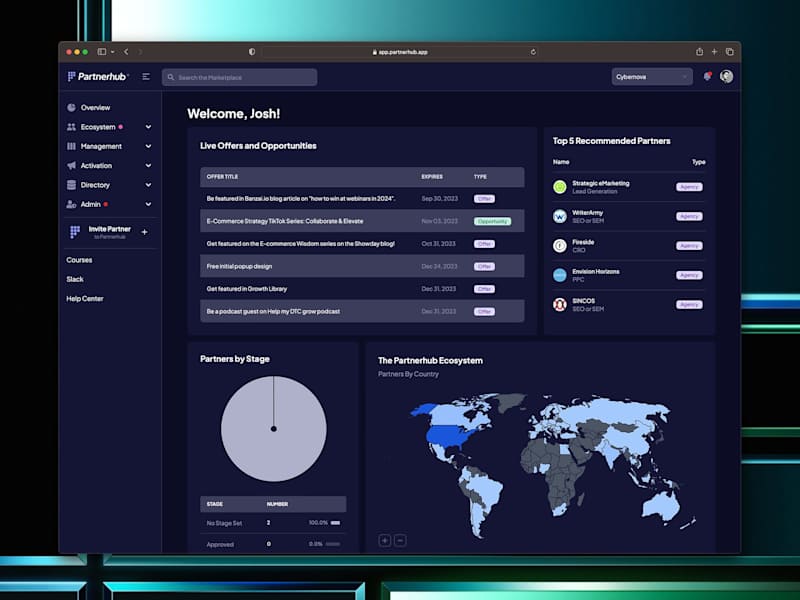Click the Fireside partner name
The height and width of the screenshot is (600, 800).
(583, 242)
